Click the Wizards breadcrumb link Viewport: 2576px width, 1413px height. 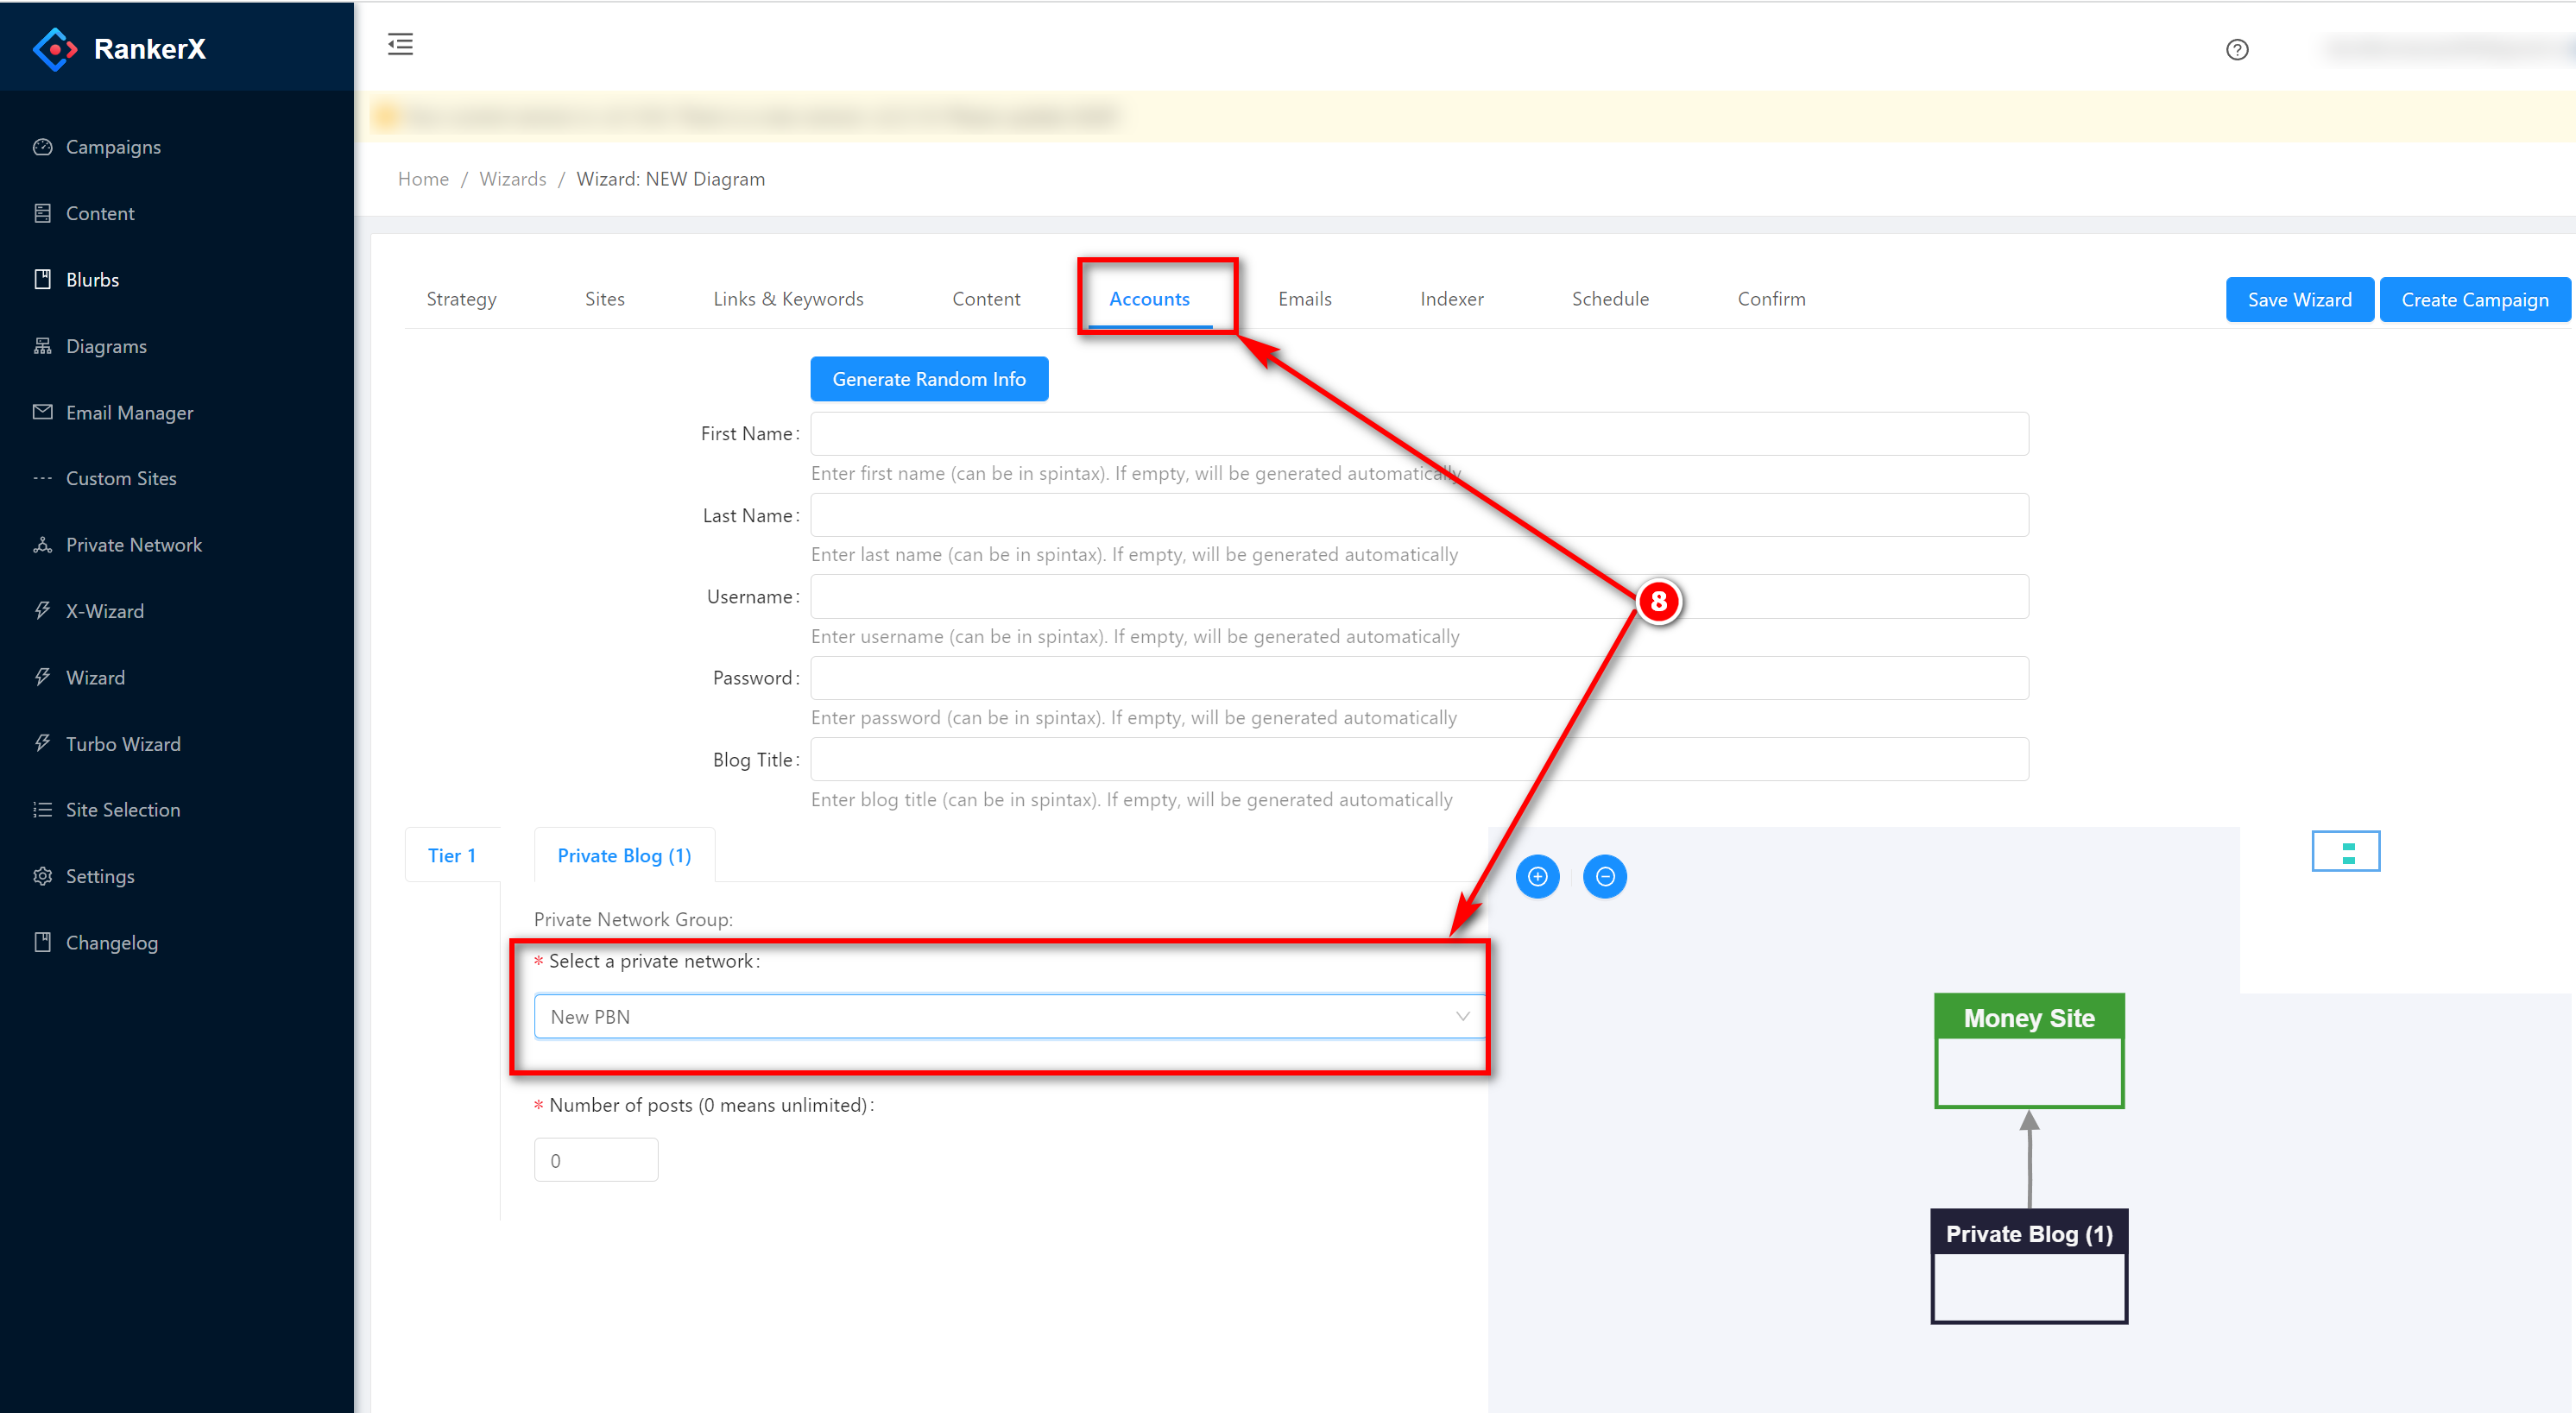tap(512, 179)
